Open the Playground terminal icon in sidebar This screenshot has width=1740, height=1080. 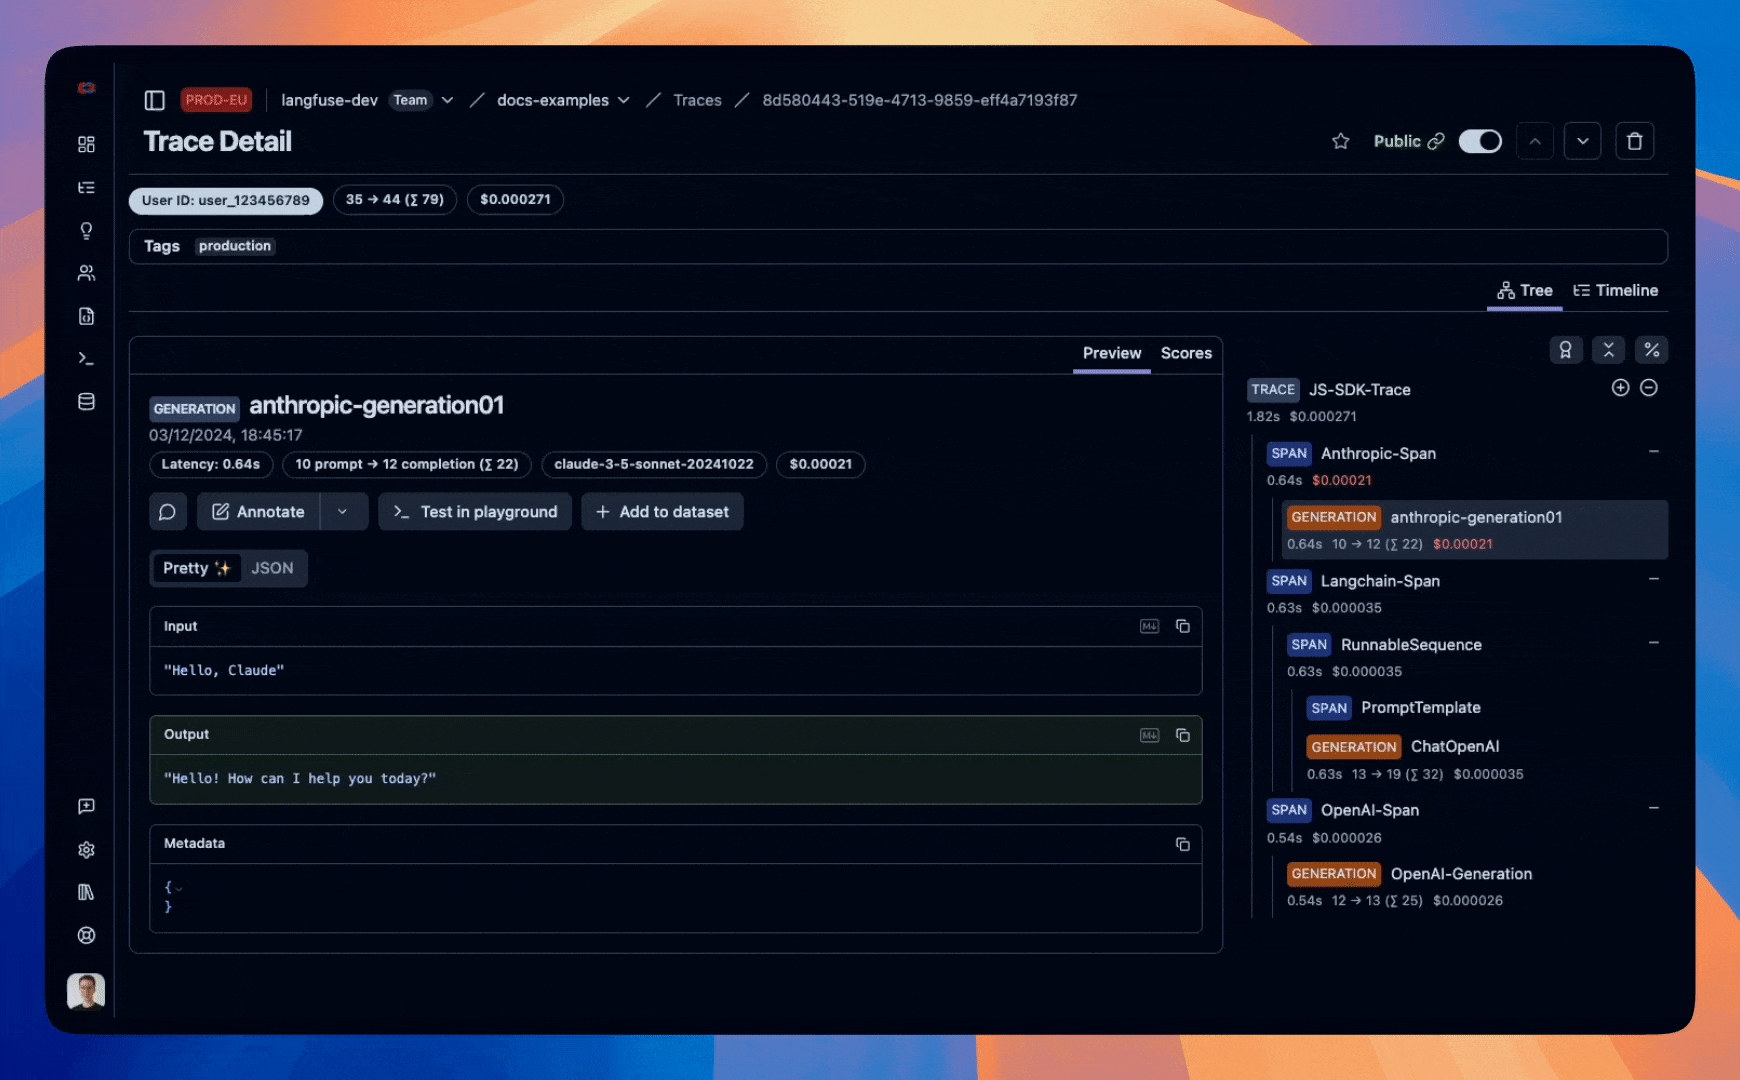[87, 359]
